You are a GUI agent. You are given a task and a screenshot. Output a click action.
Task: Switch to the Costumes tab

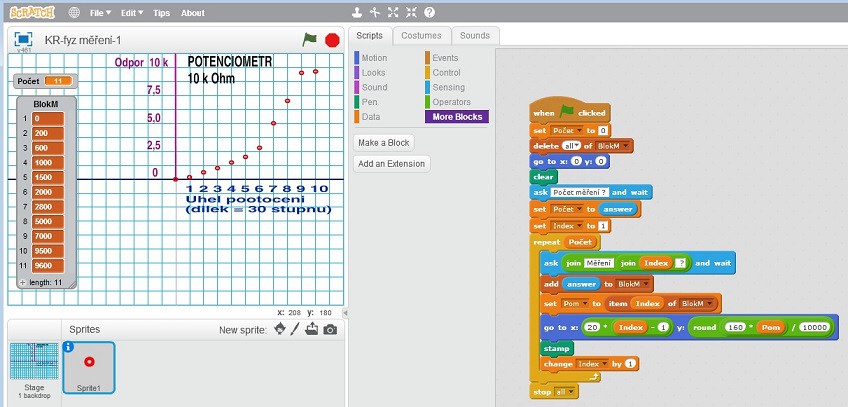420,35
